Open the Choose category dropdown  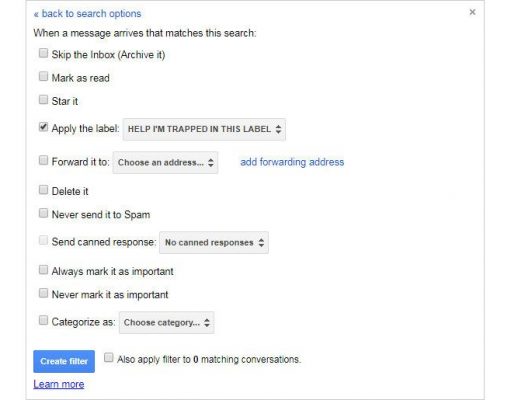(167, 323)
